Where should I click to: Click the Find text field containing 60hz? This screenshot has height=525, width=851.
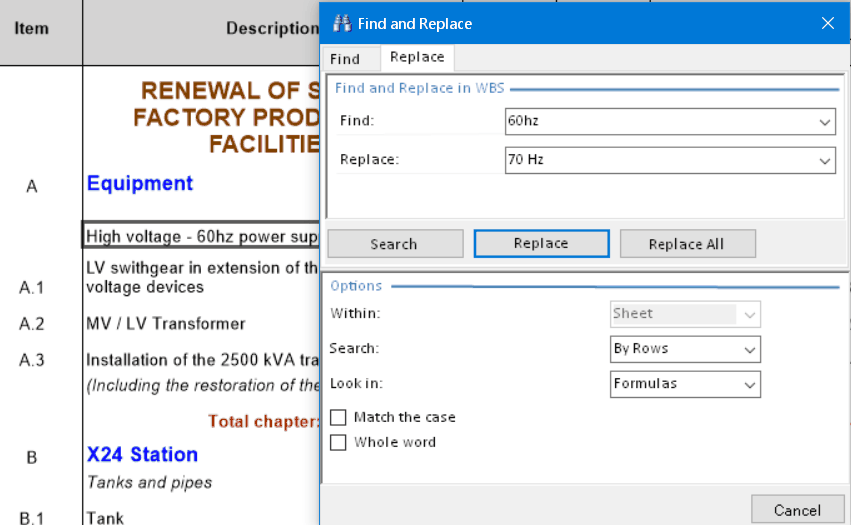click(660, 122)
